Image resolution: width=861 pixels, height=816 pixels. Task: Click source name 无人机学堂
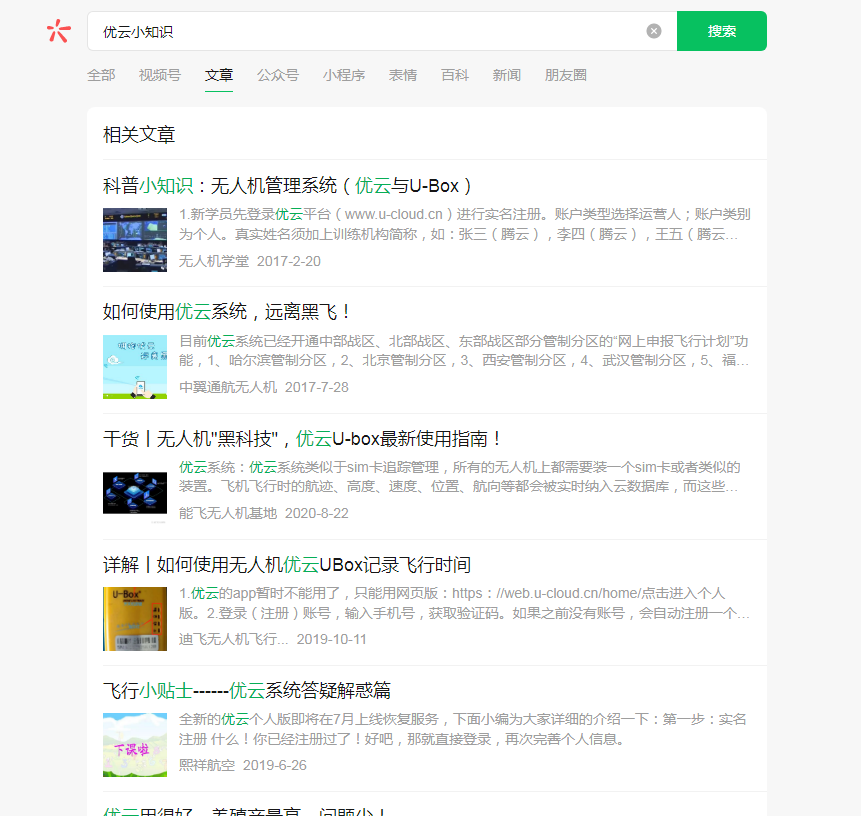(x=214, y=261)
